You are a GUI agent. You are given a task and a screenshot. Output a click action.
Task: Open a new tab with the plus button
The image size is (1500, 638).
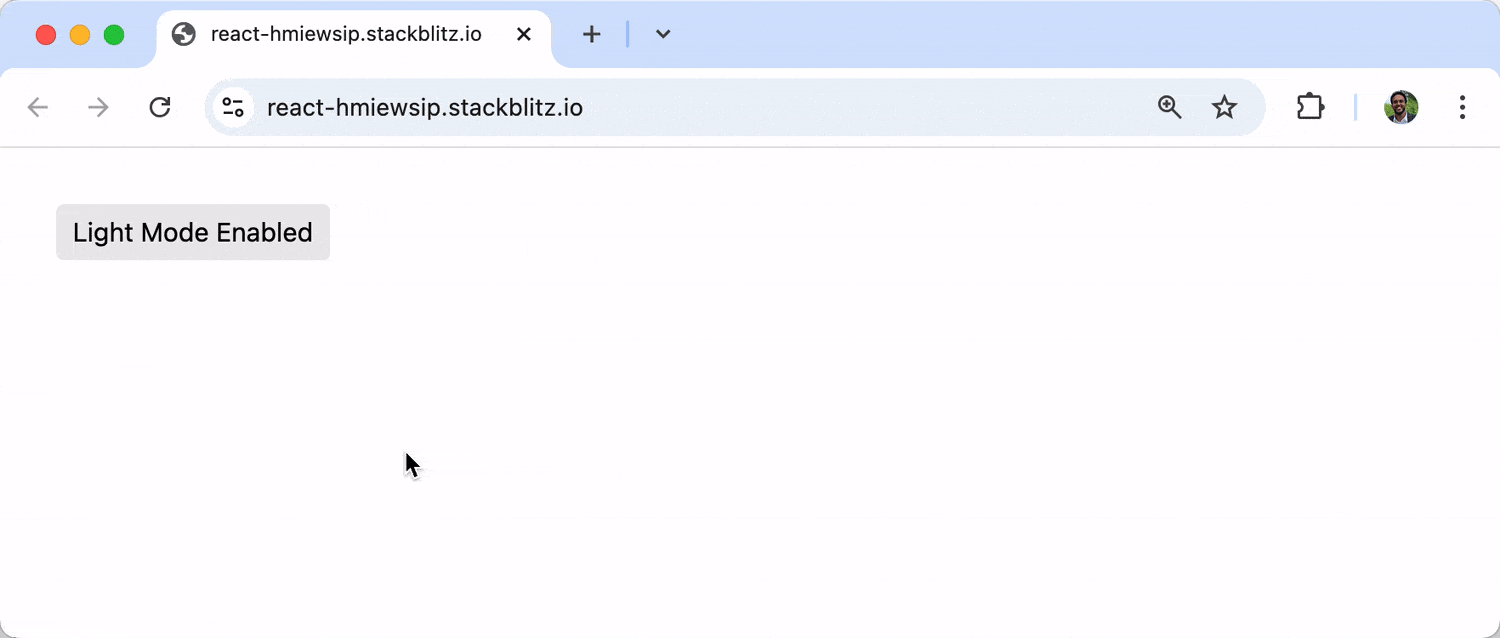pyautogui.click(x=592, y=35)
